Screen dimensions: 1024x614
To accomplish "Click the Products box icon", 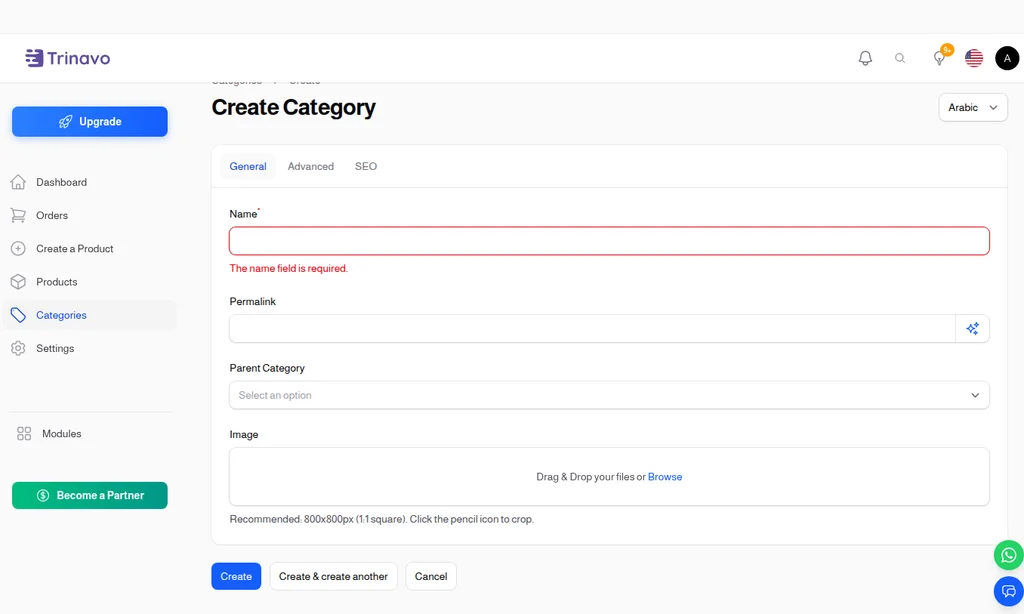I will click(18, 282).
